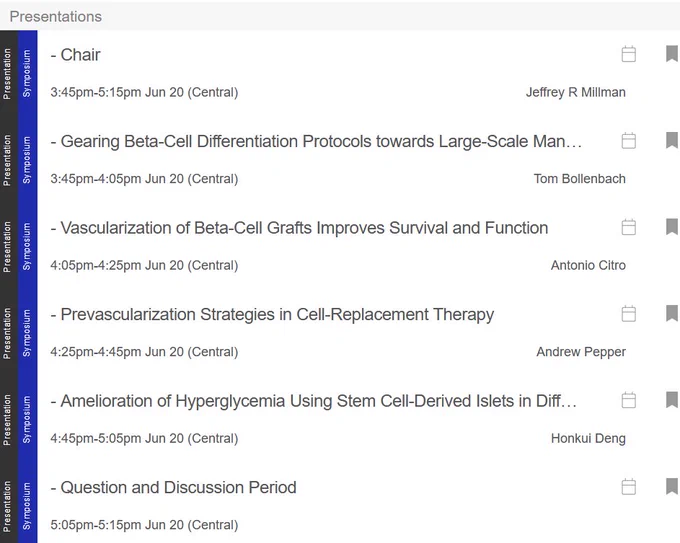Open Vascularization of Beta-Cell Grafts presentation title
Image resolution: width=680 pixels, height=543 pixels.
point(299,228)
